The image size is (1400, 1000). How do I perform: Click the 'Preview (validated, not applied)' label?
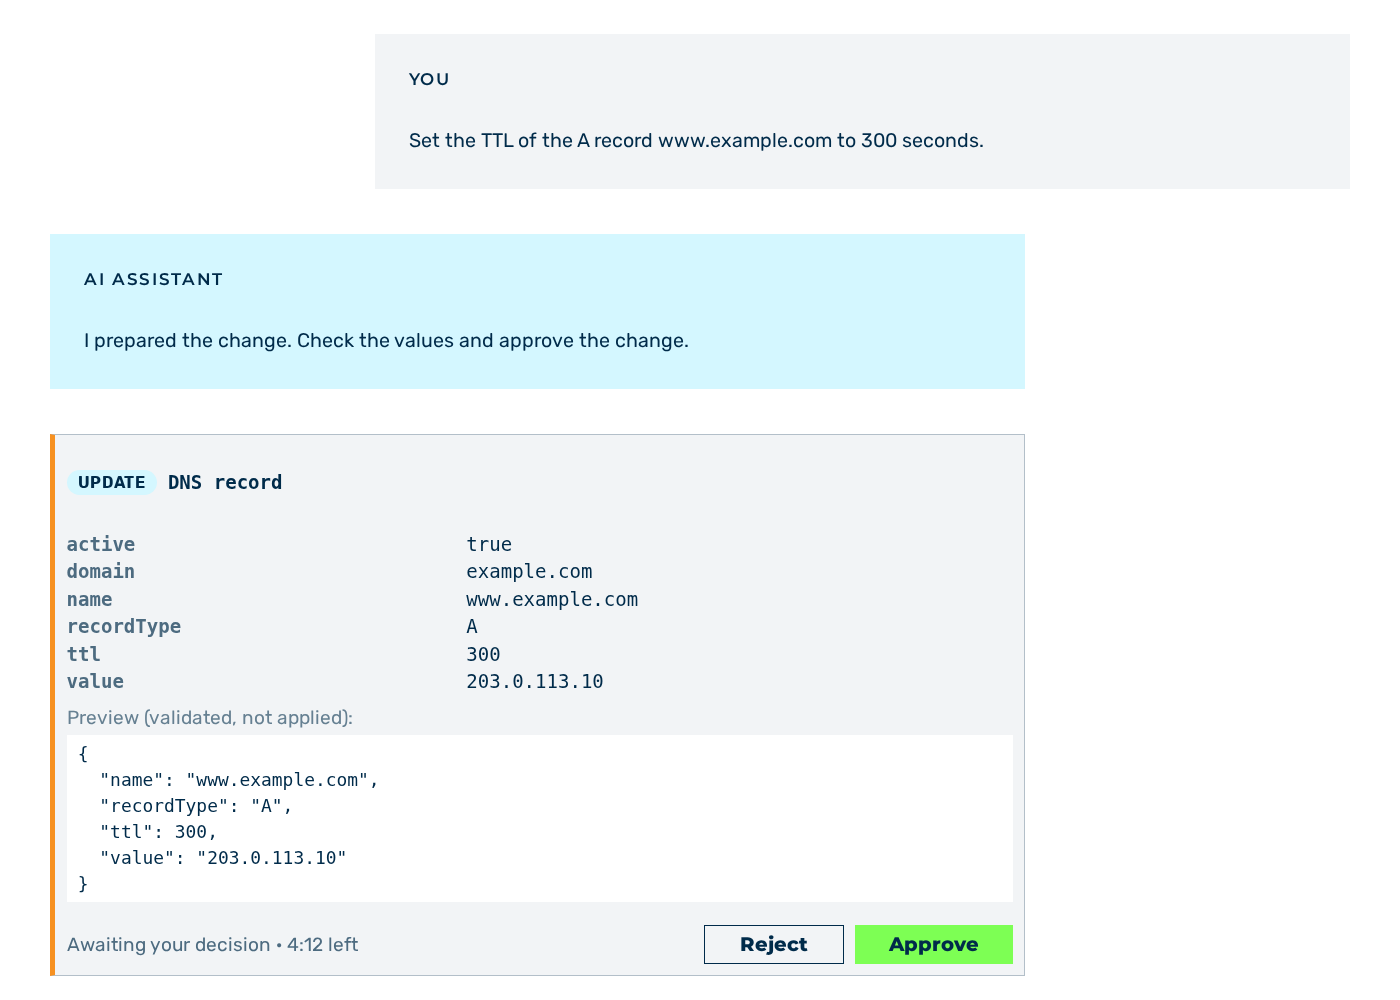210,717
